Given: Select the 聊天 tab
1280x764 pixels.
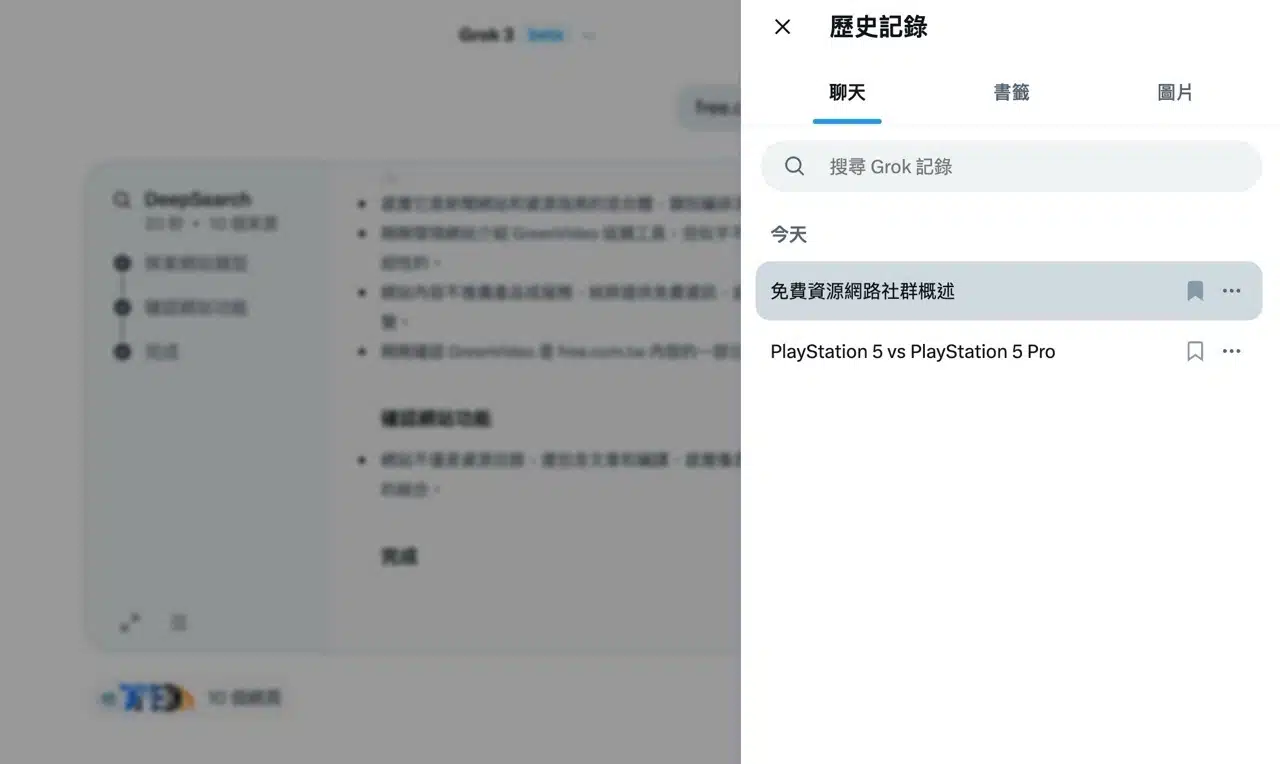Looking at the screenshot, I should pyautogui.click(x=847, y=93).
